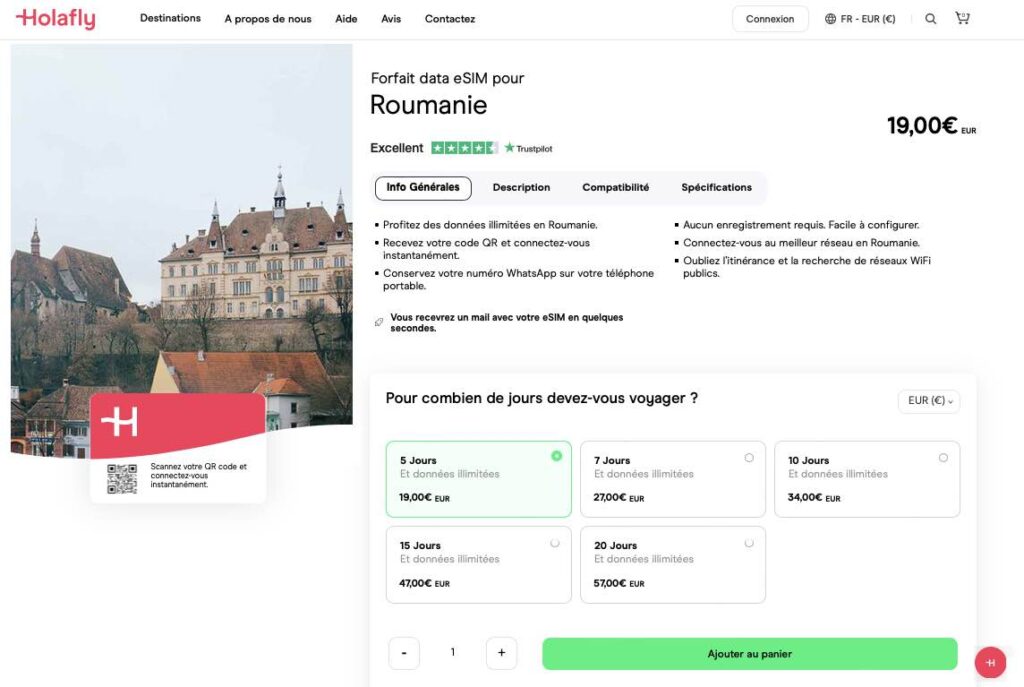Click the QR code on the eSIM card image
This screenshot has width=1024, height=687.
click(121, 479)
